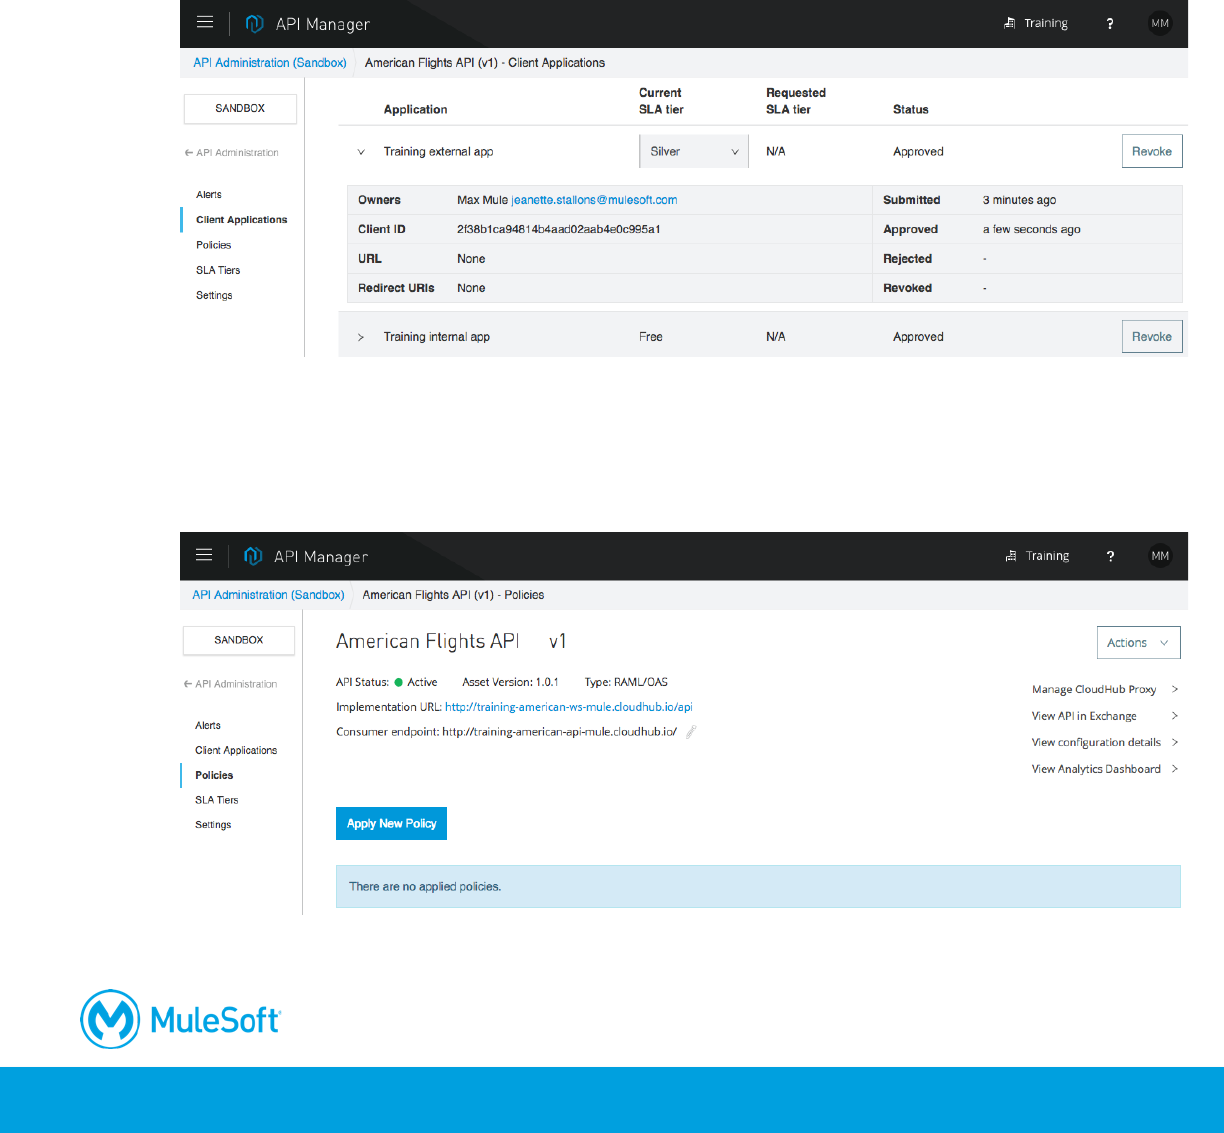Screen dimensions: 1224x1133
Task: Open MM user avatar in Policies header
Action: tap(1160, 556)
